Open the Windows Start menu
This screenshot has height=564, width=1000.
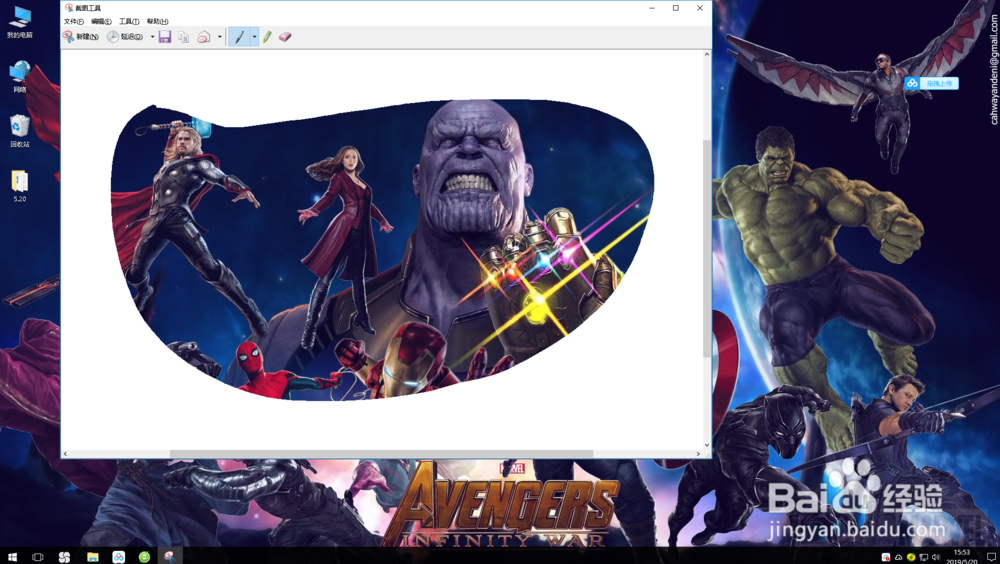tap(11, 557)
